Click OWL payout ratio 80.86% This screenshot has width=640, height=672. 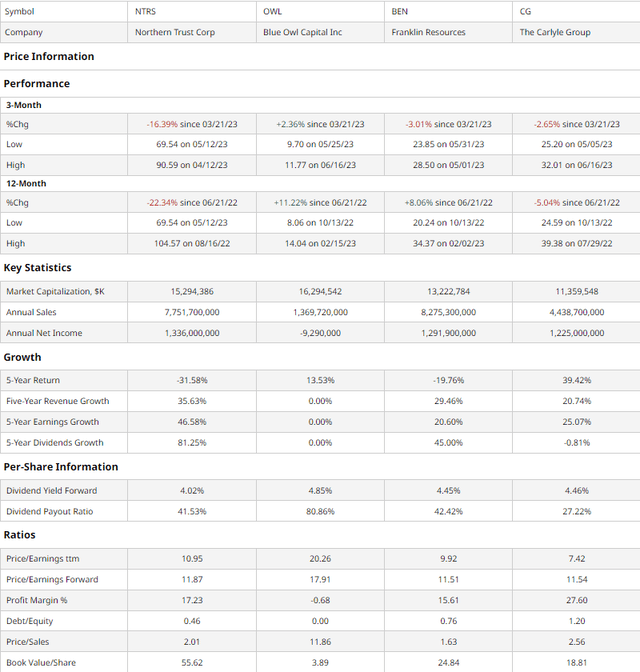point(320,511)
